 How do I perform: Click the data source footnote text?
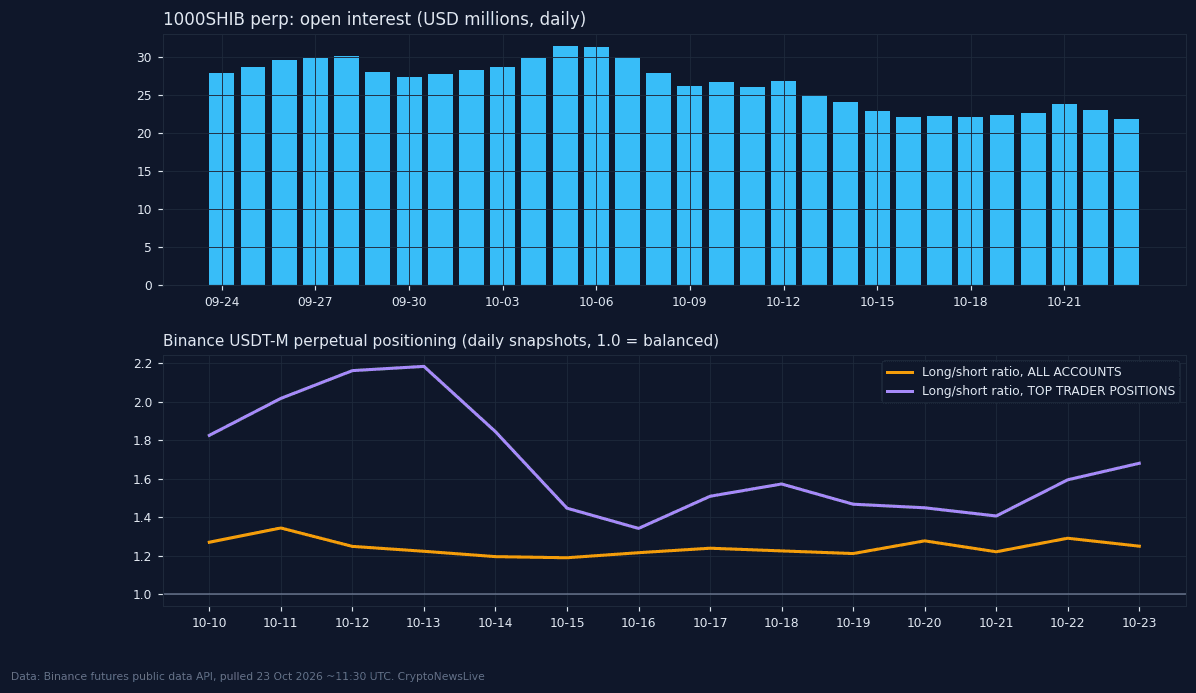coord(248,676)
